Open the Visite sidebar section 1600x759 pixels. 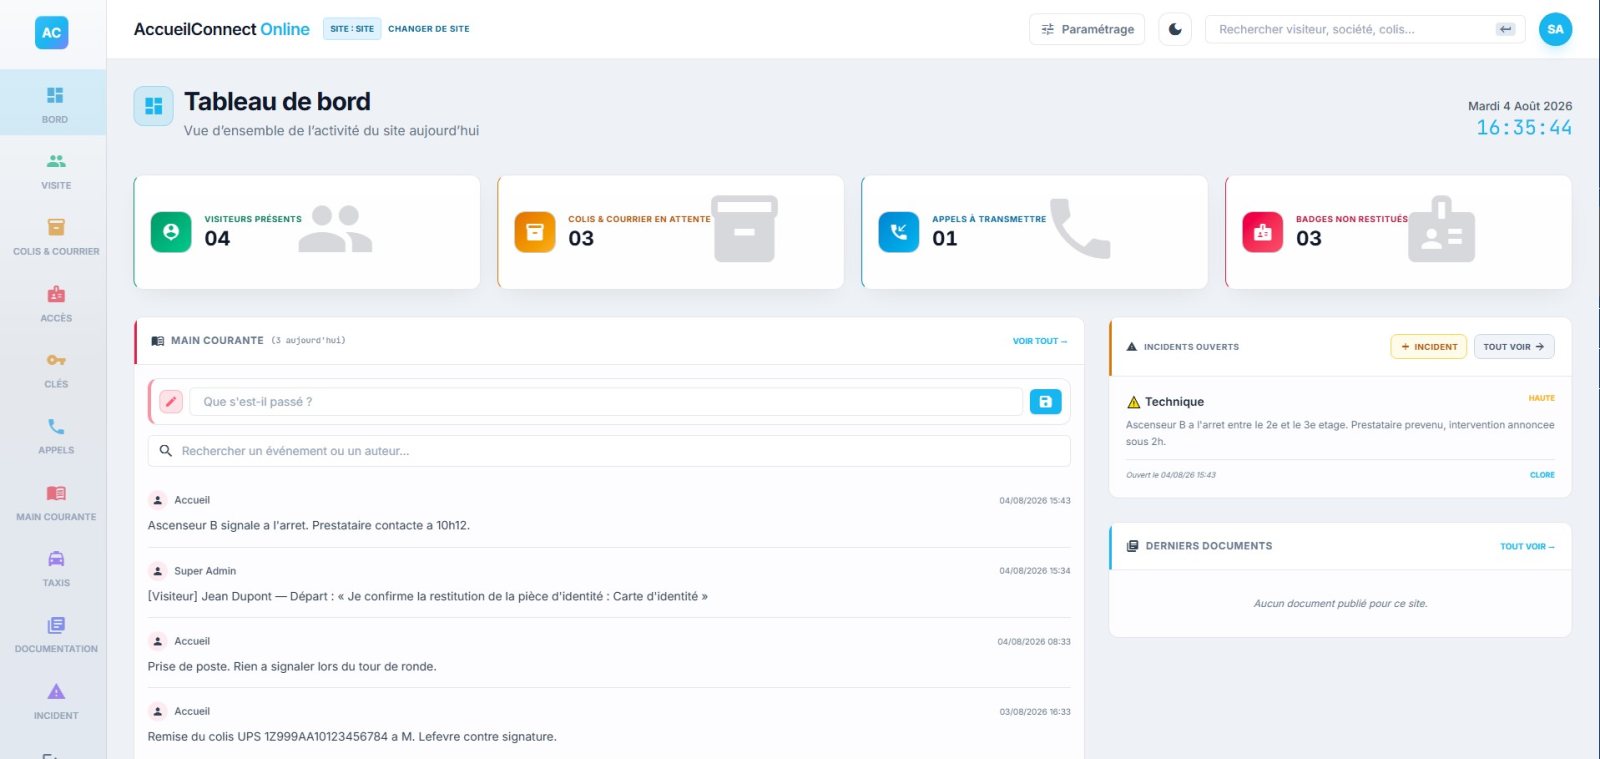(x=55, y=170)
